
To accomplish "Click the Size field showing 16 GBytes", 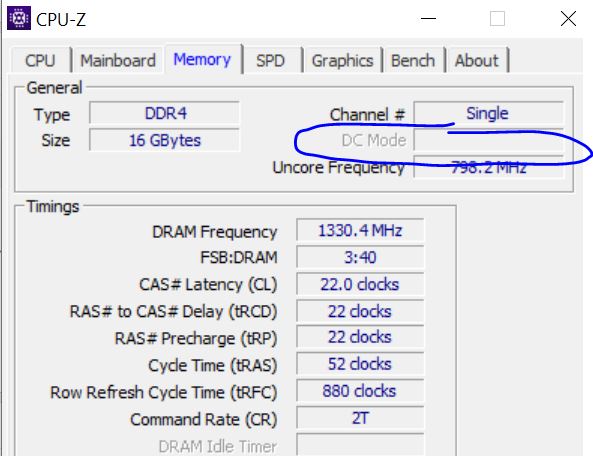I will [x=165, y=140].
